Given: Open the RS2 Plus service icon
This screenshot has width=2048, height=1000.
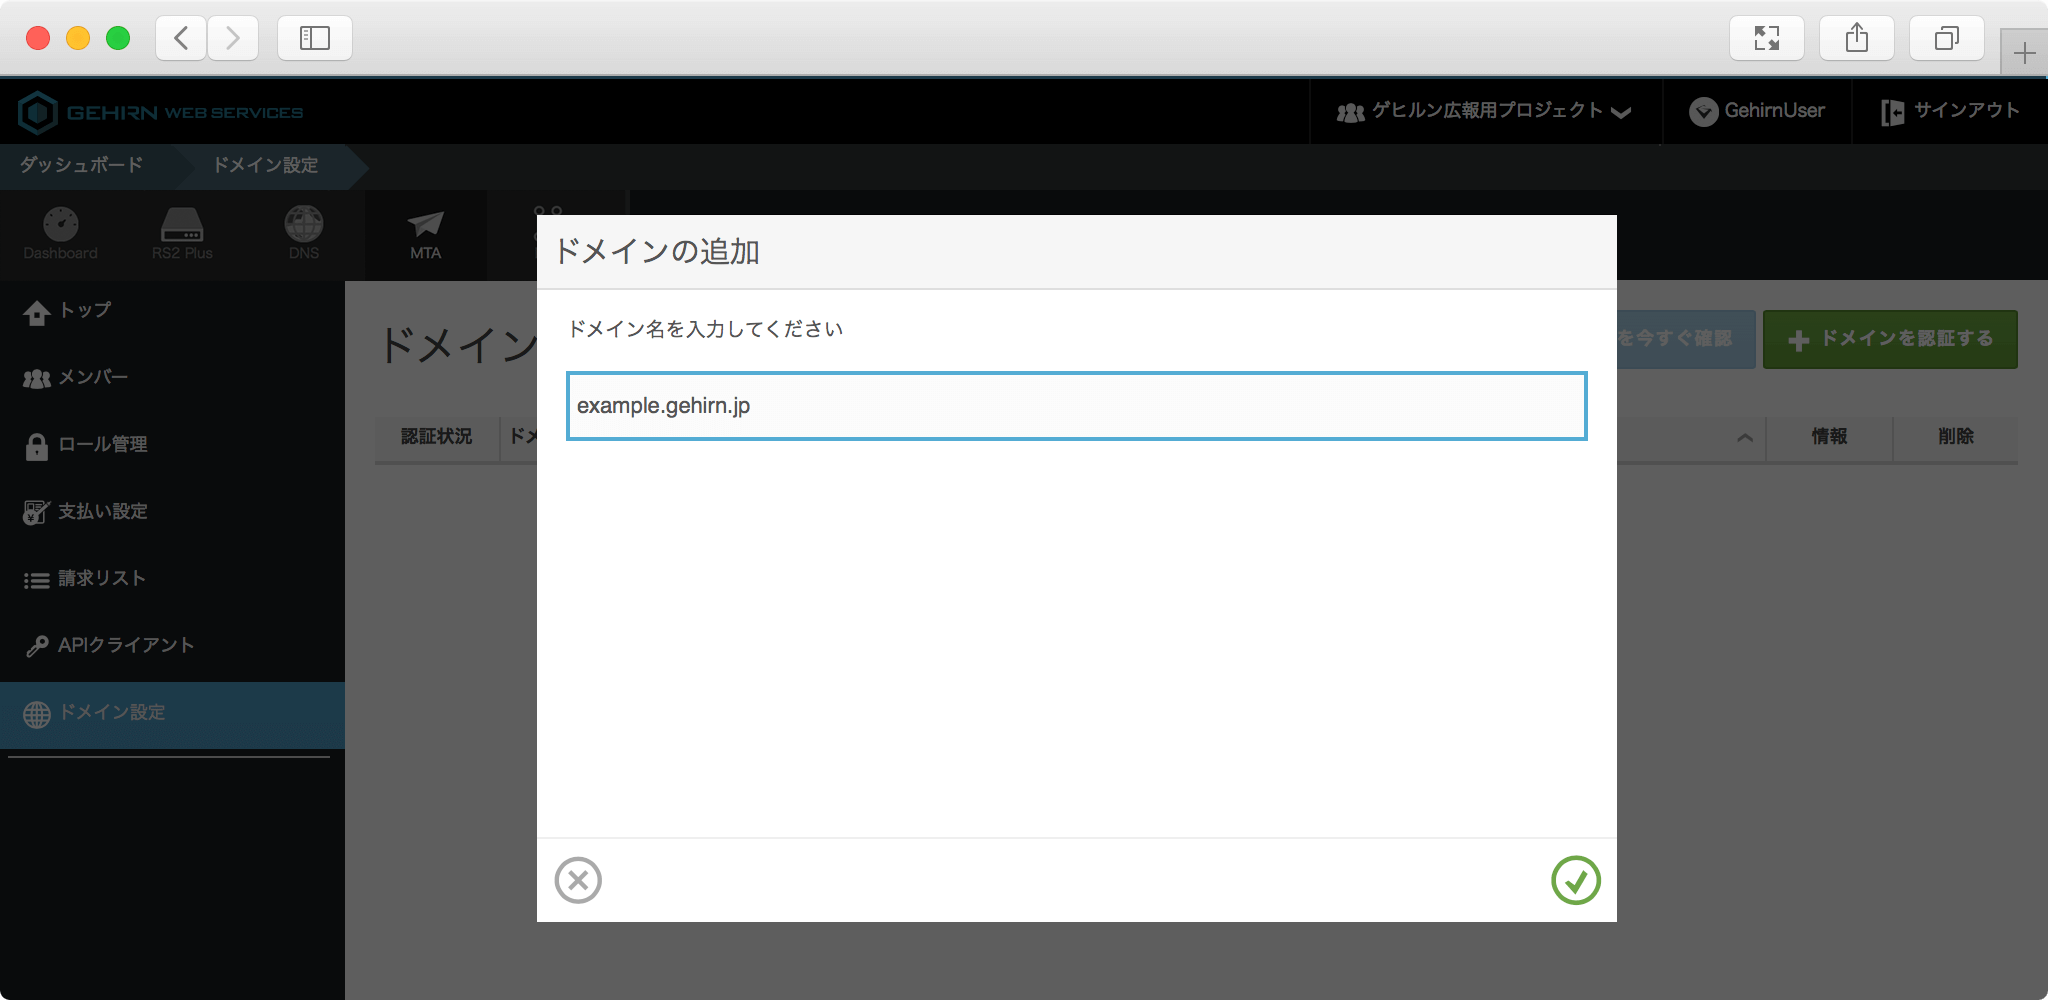Looking at the screenshot, I should pos(182,234).
